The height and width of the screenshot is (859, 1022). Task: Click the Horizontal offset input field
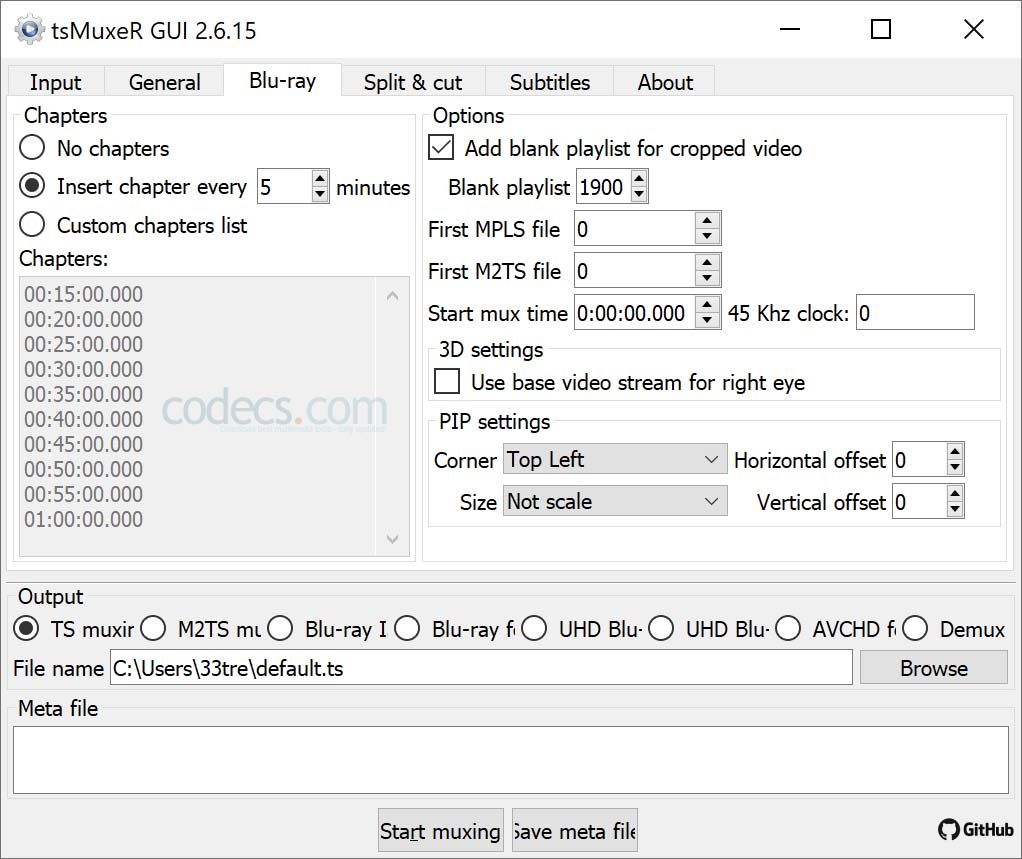coord(920,459)
